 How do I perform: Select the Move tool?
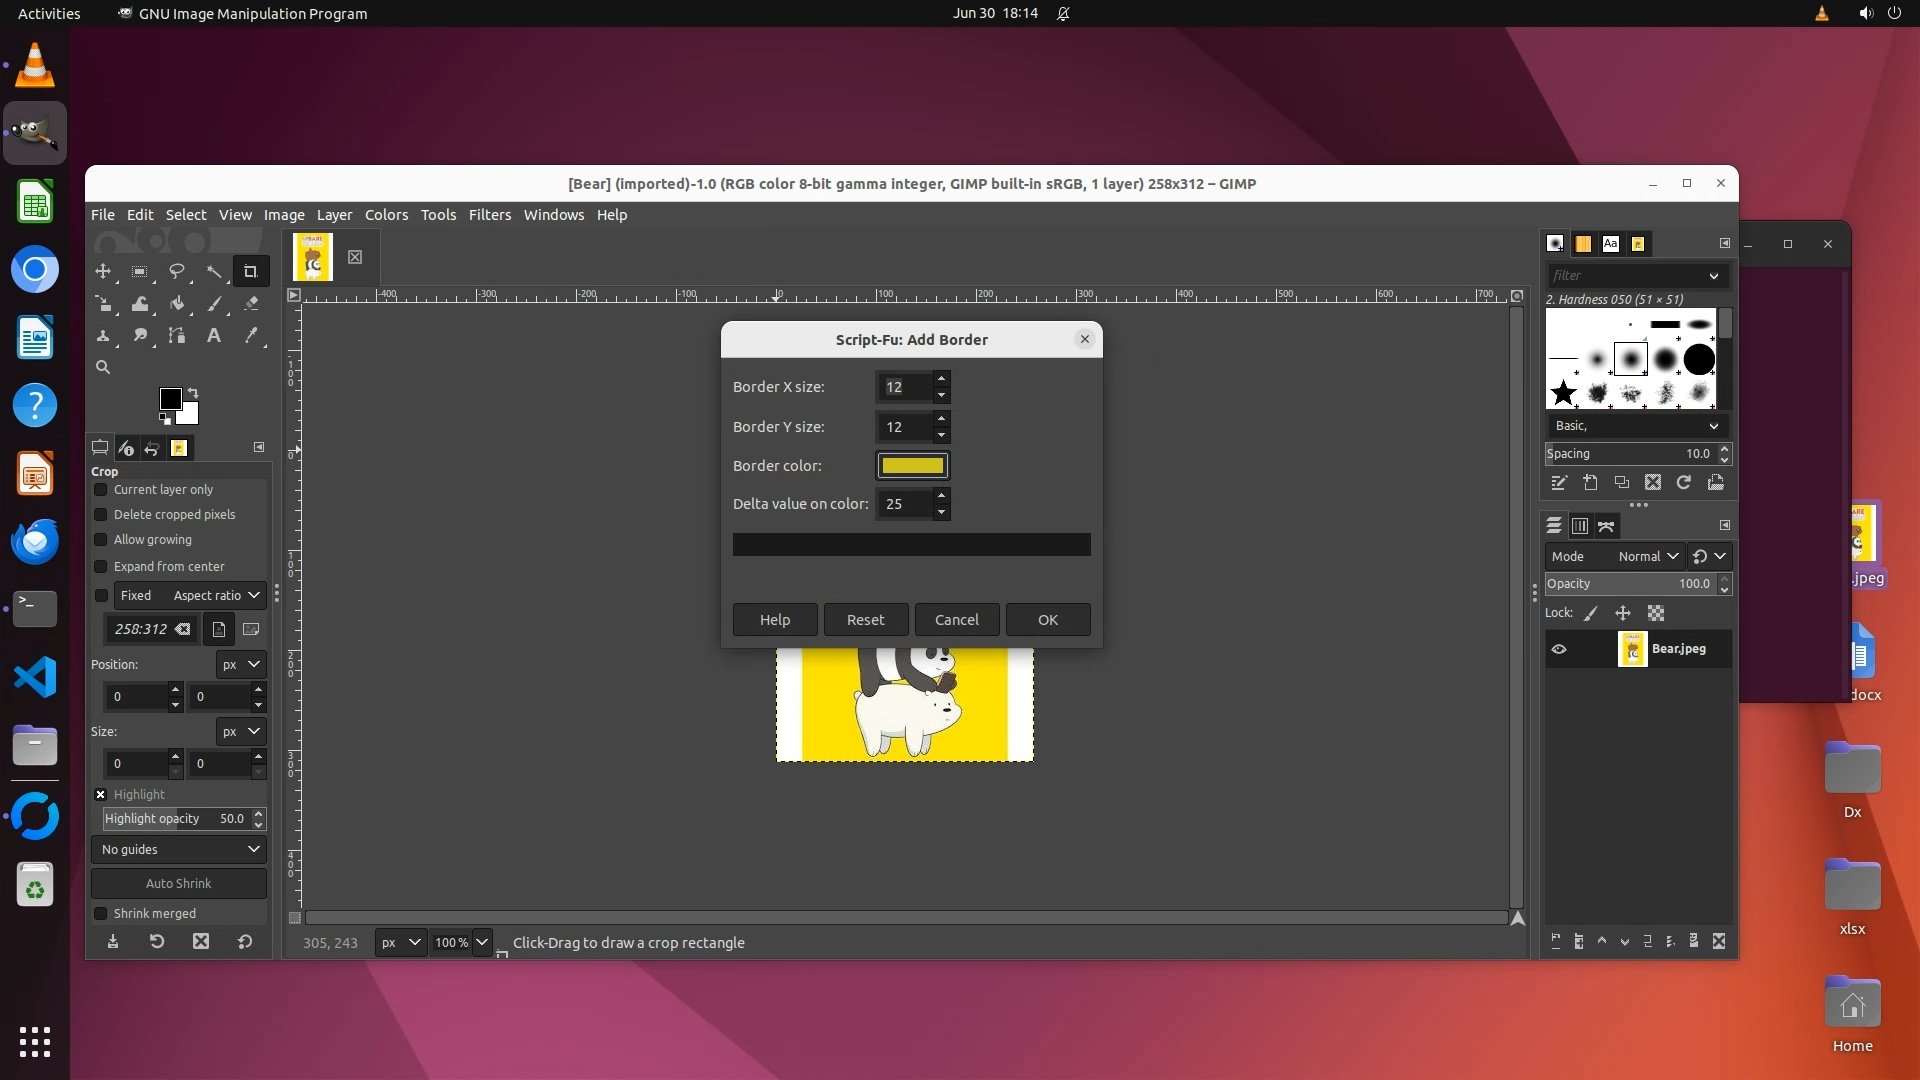[x=103, y=271]
